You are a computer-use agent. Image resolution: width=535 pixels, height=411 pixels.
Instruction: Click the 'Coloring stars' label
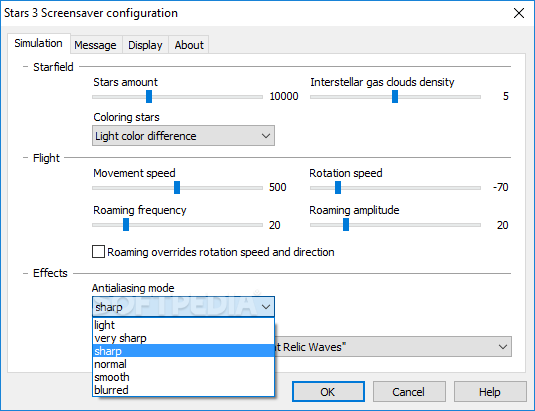pyautogui.click(x=127, y=117)
